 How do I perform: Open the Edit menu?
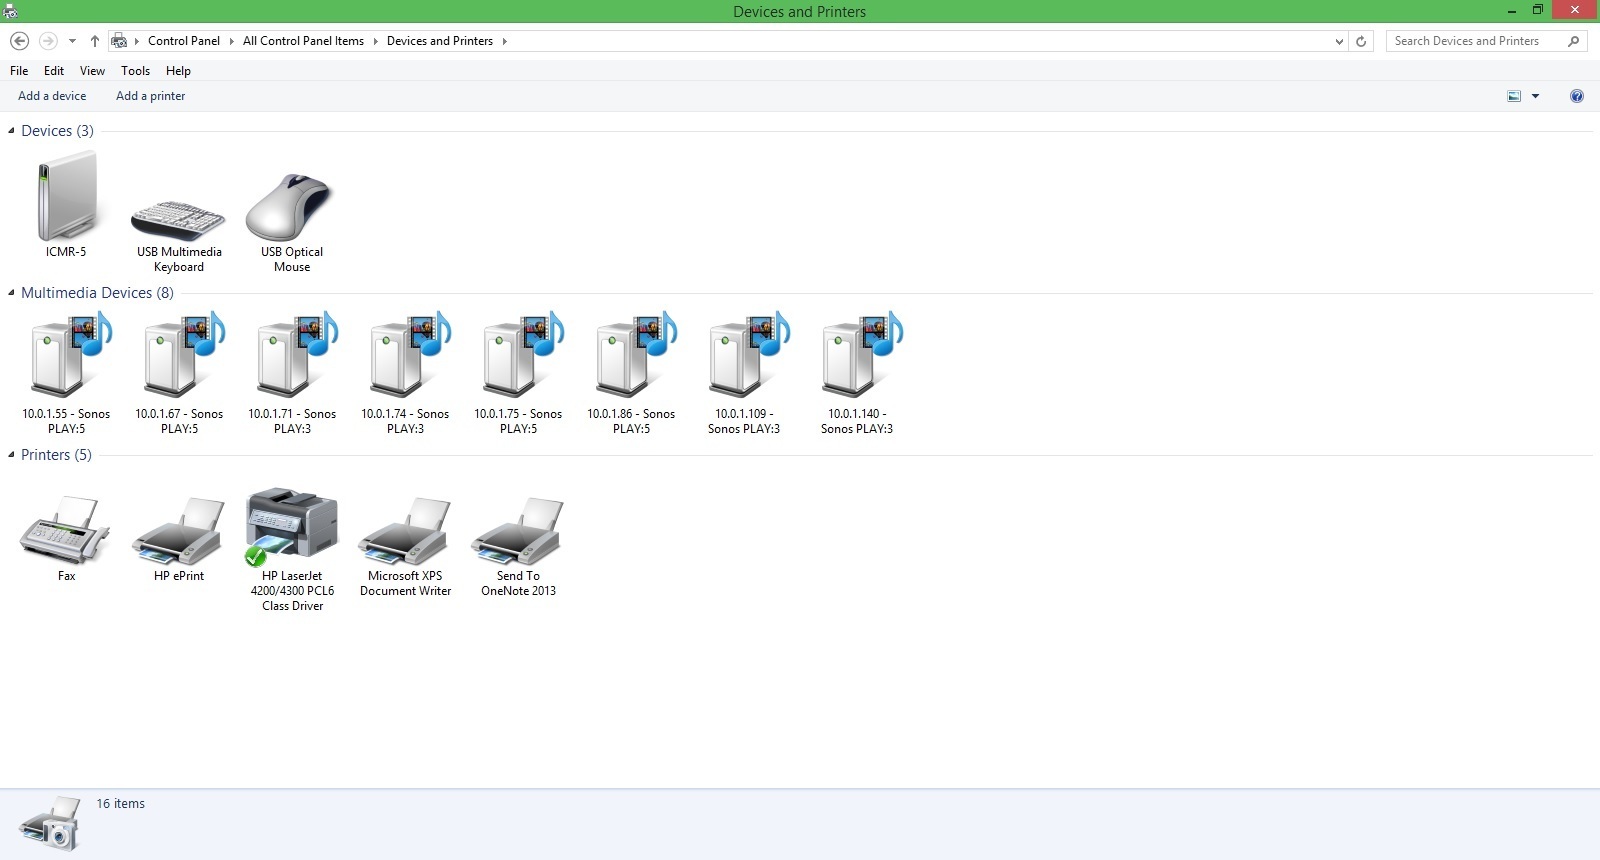click(54, 71)
